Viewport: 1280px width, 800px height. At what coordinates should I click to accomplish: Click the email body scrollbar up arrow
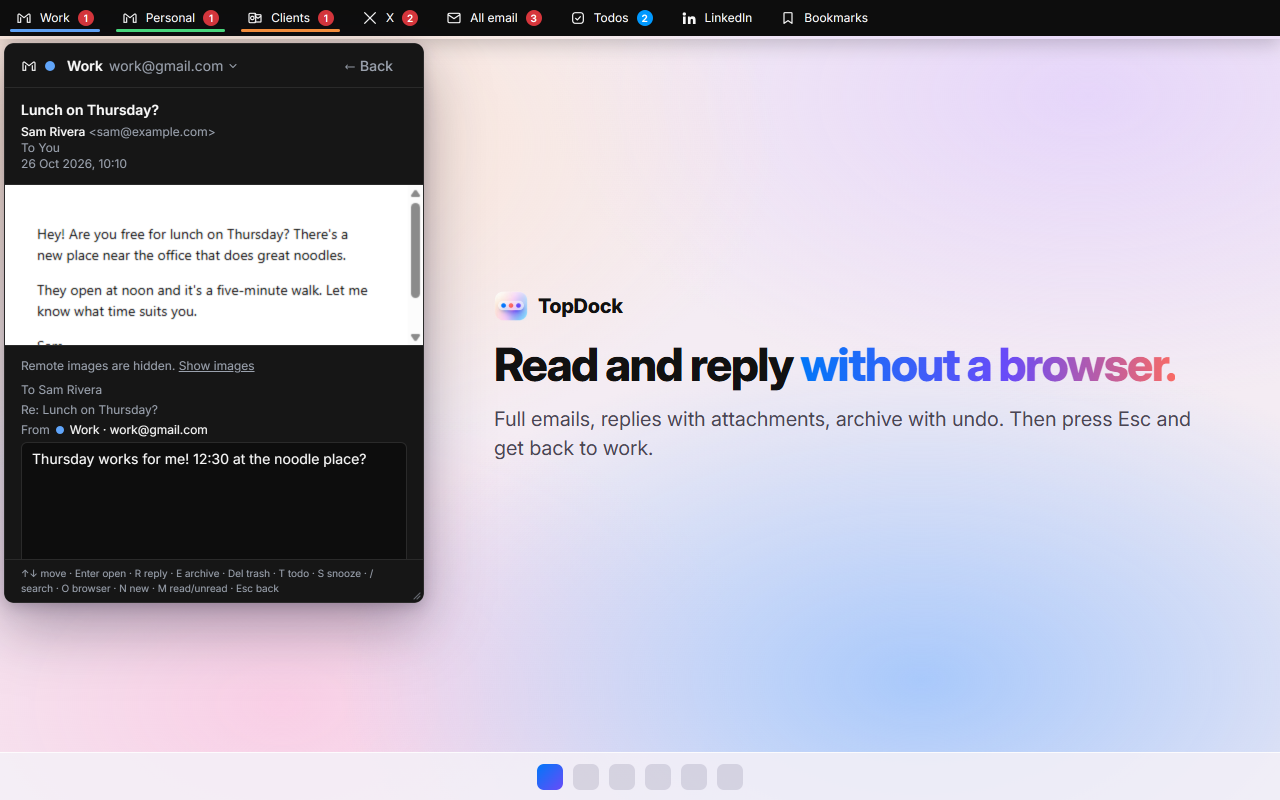(x=415, y=194)
